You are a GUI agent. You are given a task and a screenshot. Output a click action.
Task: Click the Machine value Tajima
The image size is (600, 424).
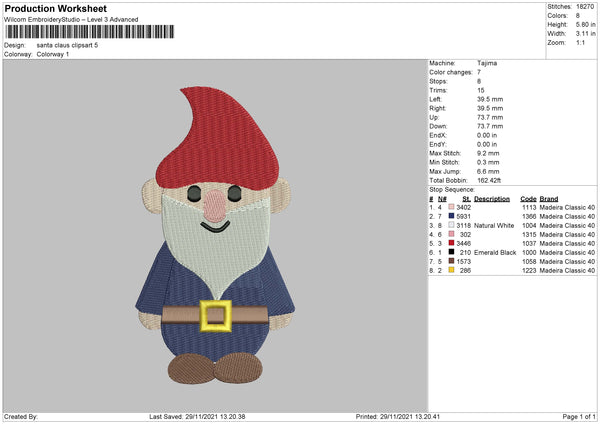pyautogui.click(x=486, y=62)
